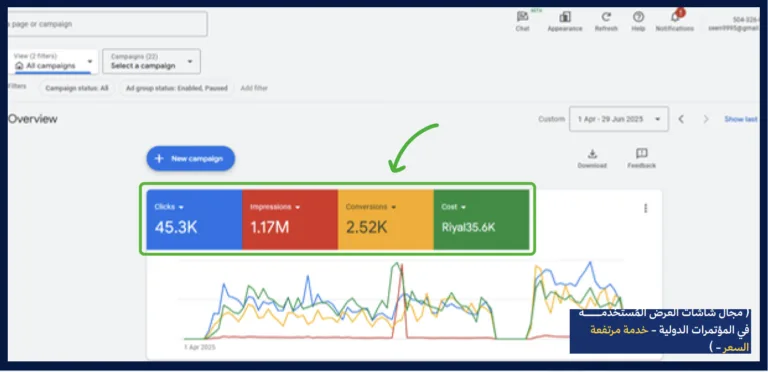
Task: Open the date range dropdown 1 Apr - 29 Jun 2025
Action: (619, 119)
